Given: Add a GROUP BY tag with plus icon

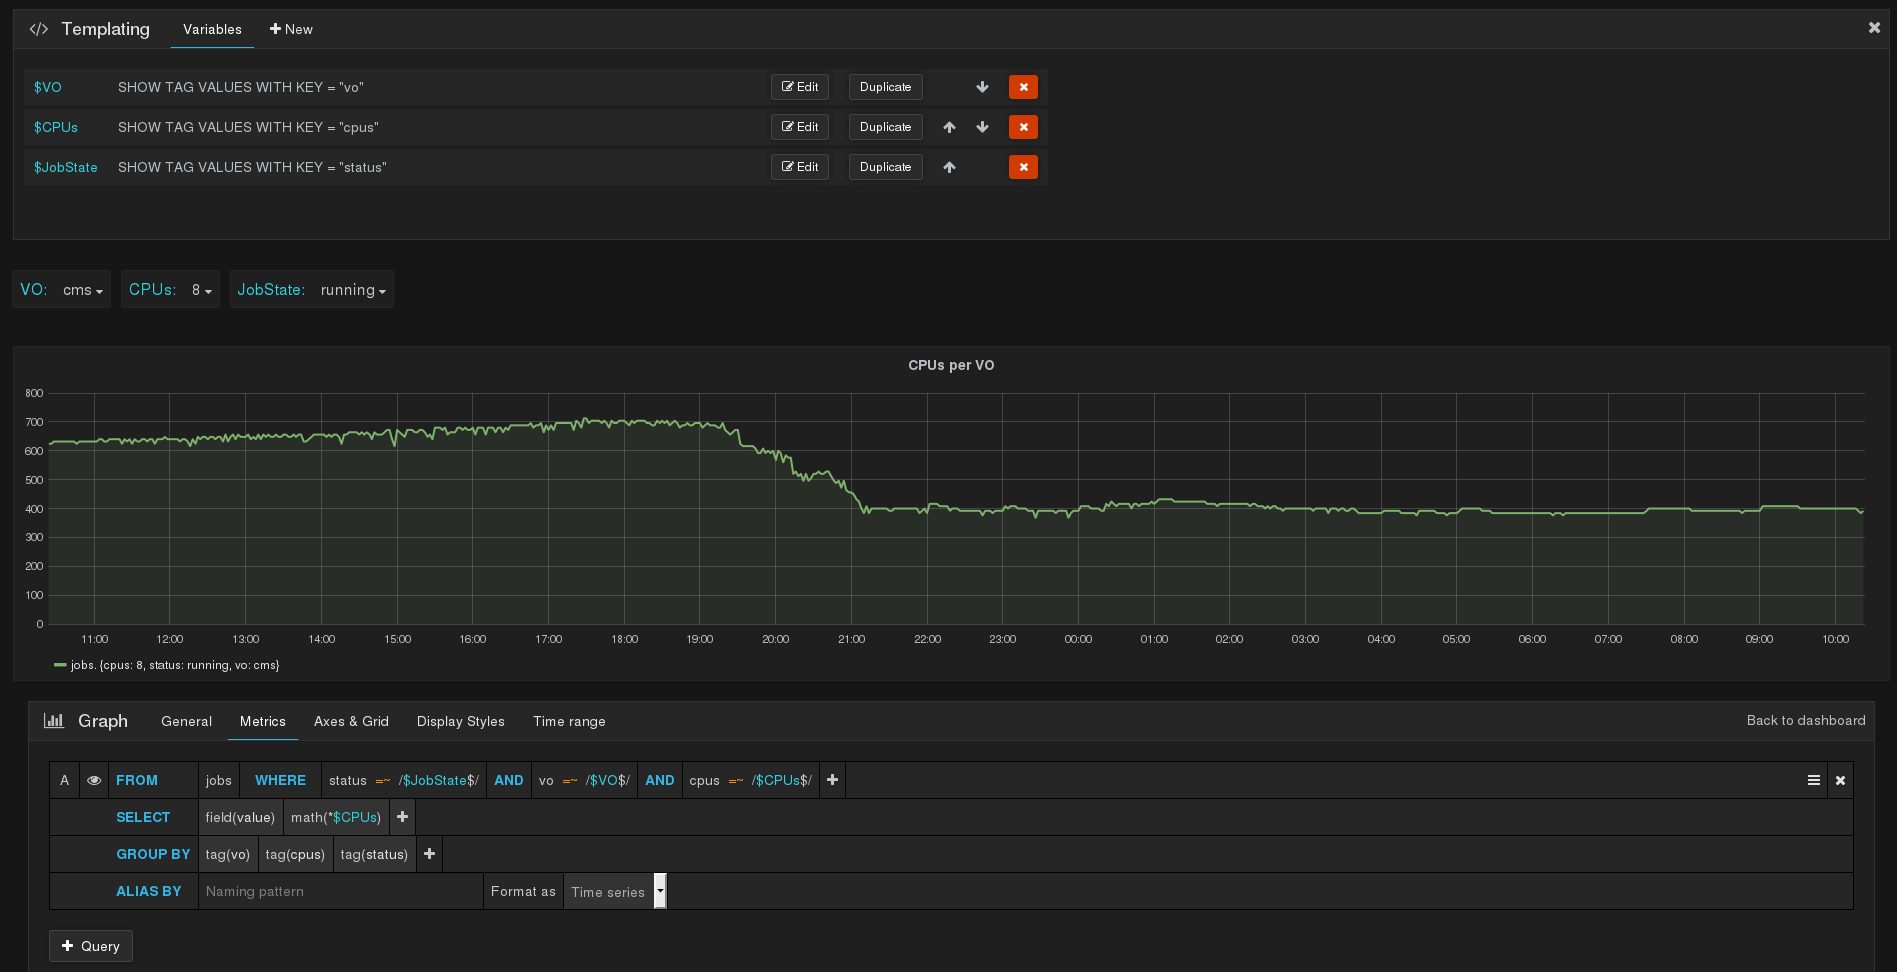Looking at the screenshot, I should click(429, 854).
